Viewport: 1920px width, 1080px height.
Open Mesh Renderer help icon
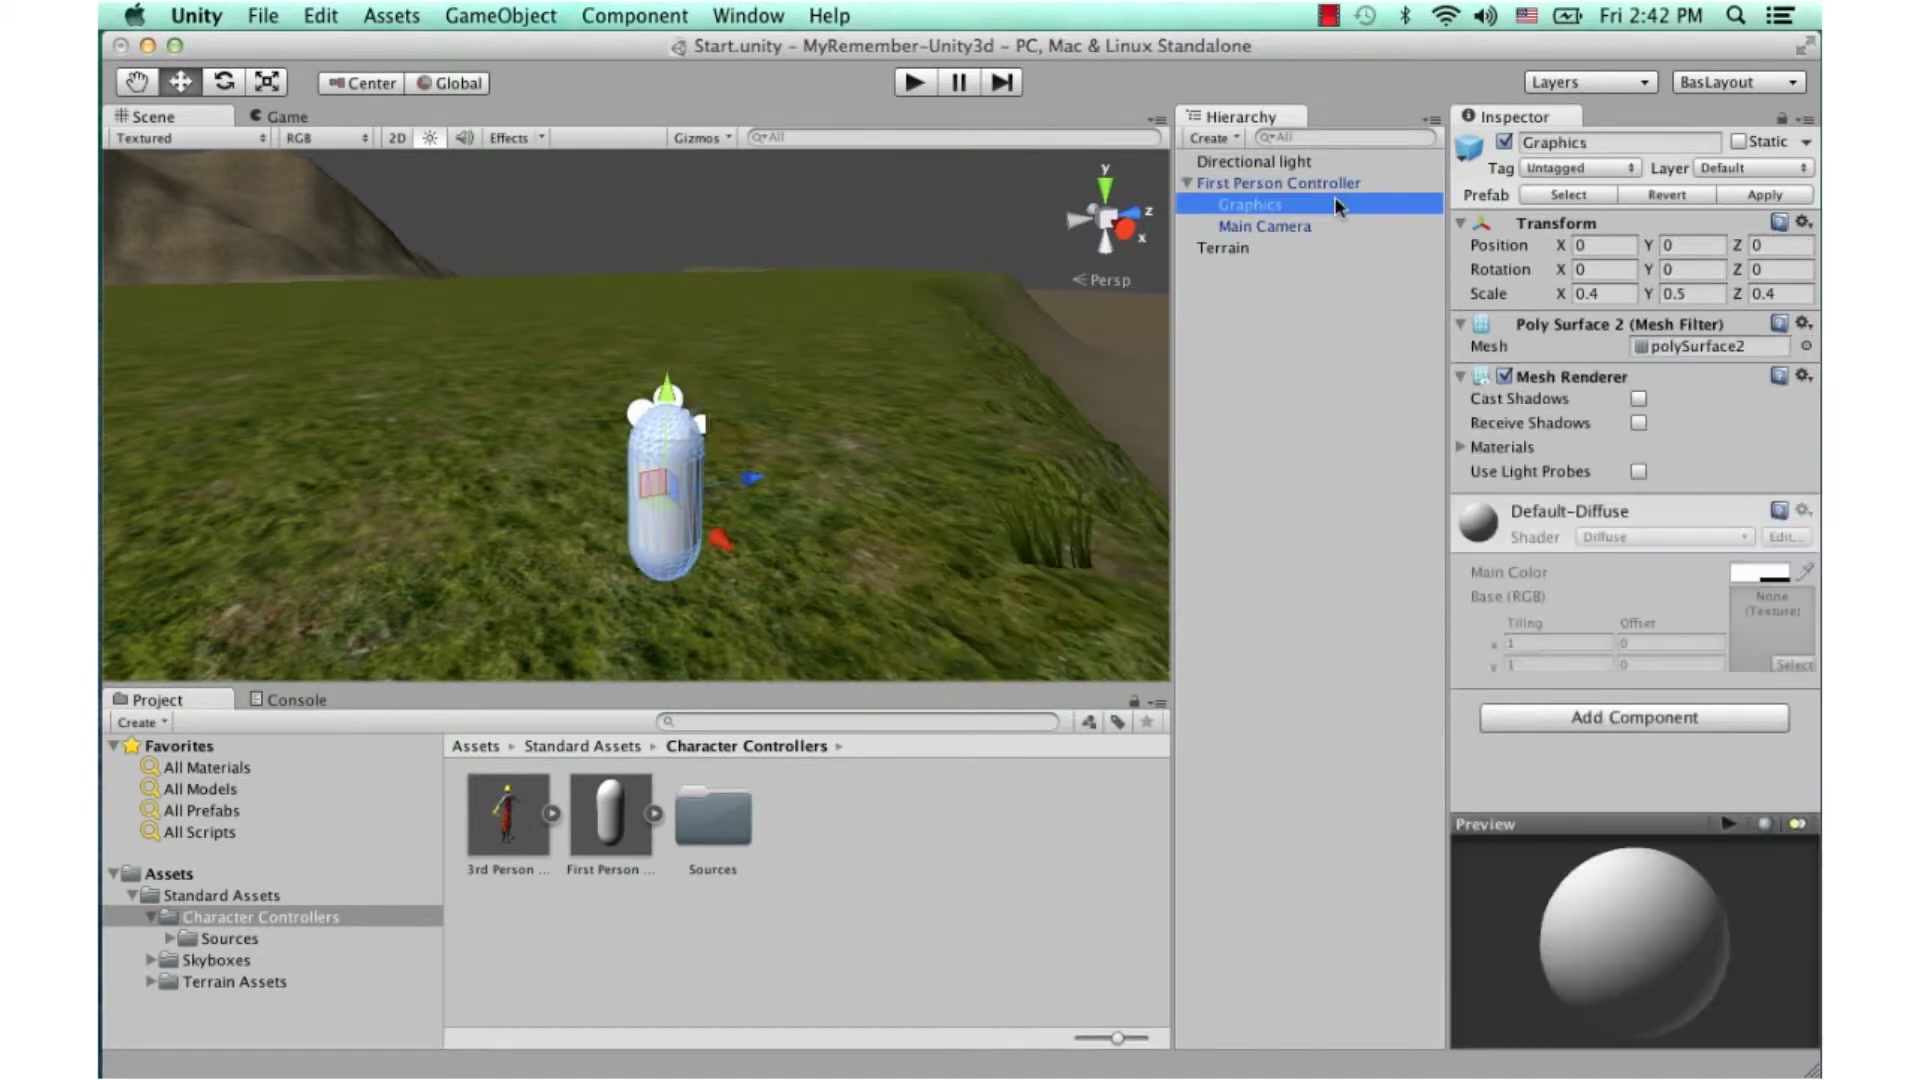(x=1779, y=376)
